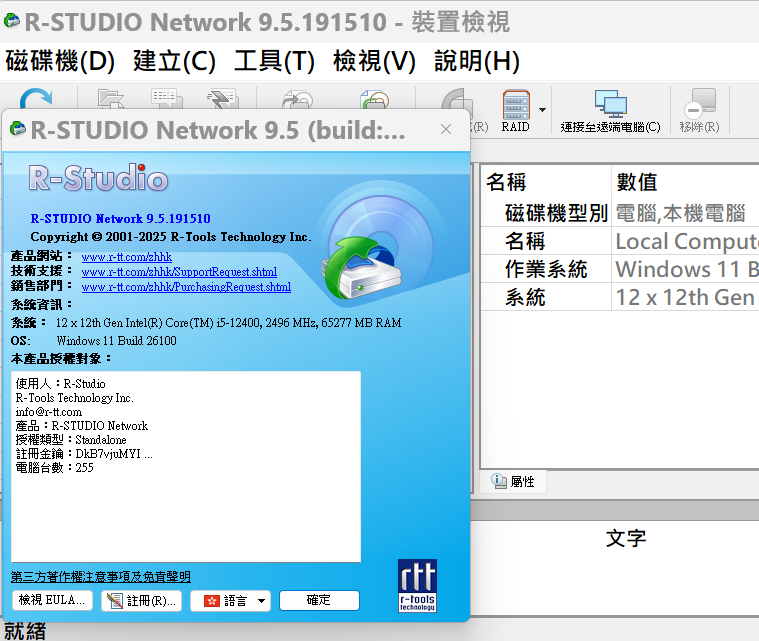Open the 磁碟機(D) menu
759x641 pixels.
click(60, 61)
